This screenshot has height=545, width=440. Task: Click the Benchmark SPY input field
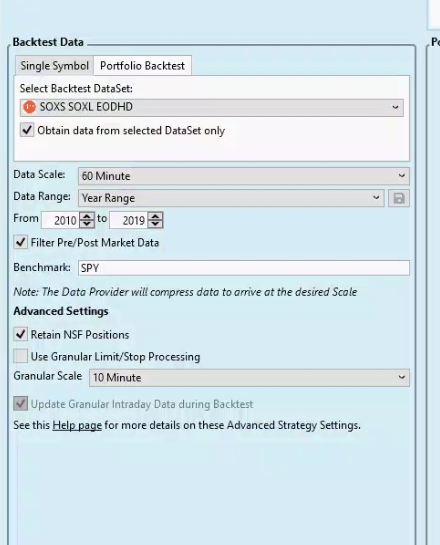244,268
